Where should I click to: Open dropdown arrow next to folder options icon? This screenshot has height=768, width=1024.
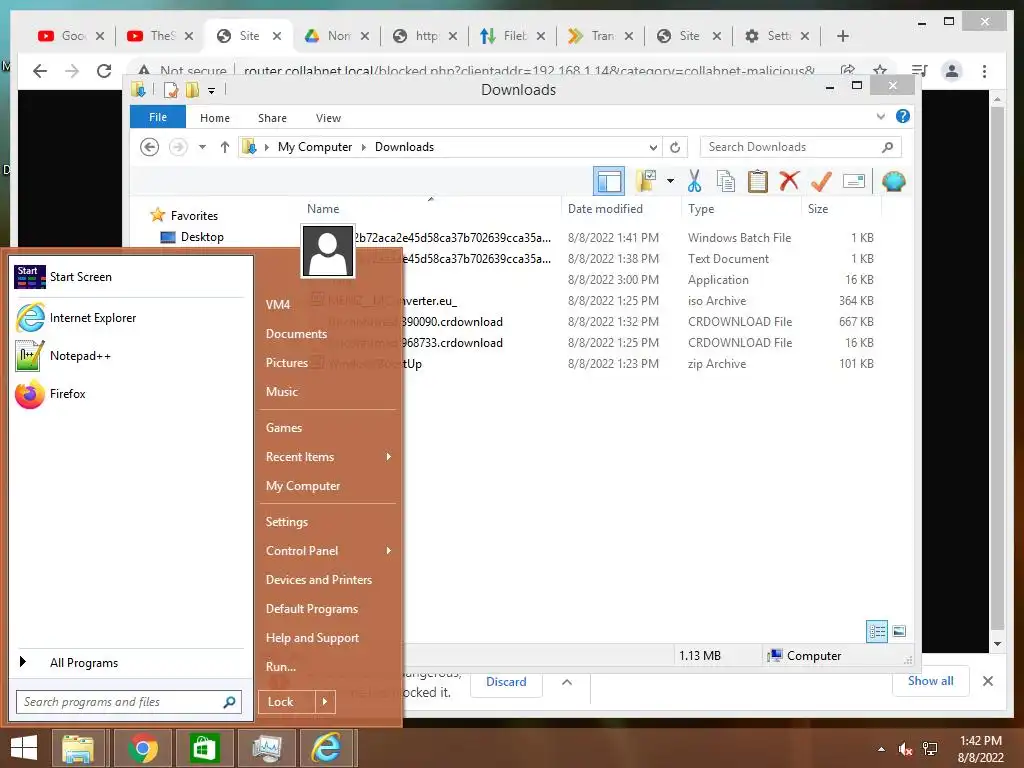coord(670,181)
